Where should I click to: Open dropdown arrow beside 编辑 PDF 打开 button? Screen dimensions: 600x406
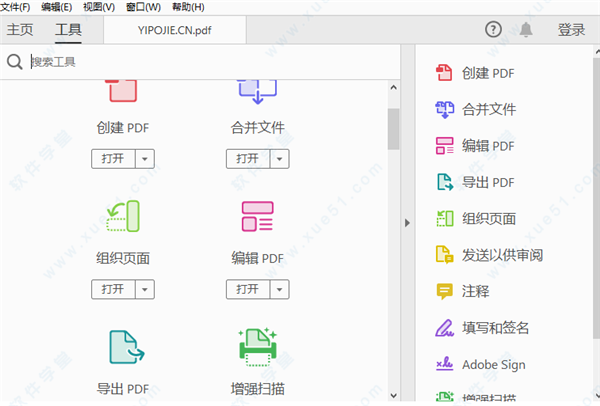[280, 289]
